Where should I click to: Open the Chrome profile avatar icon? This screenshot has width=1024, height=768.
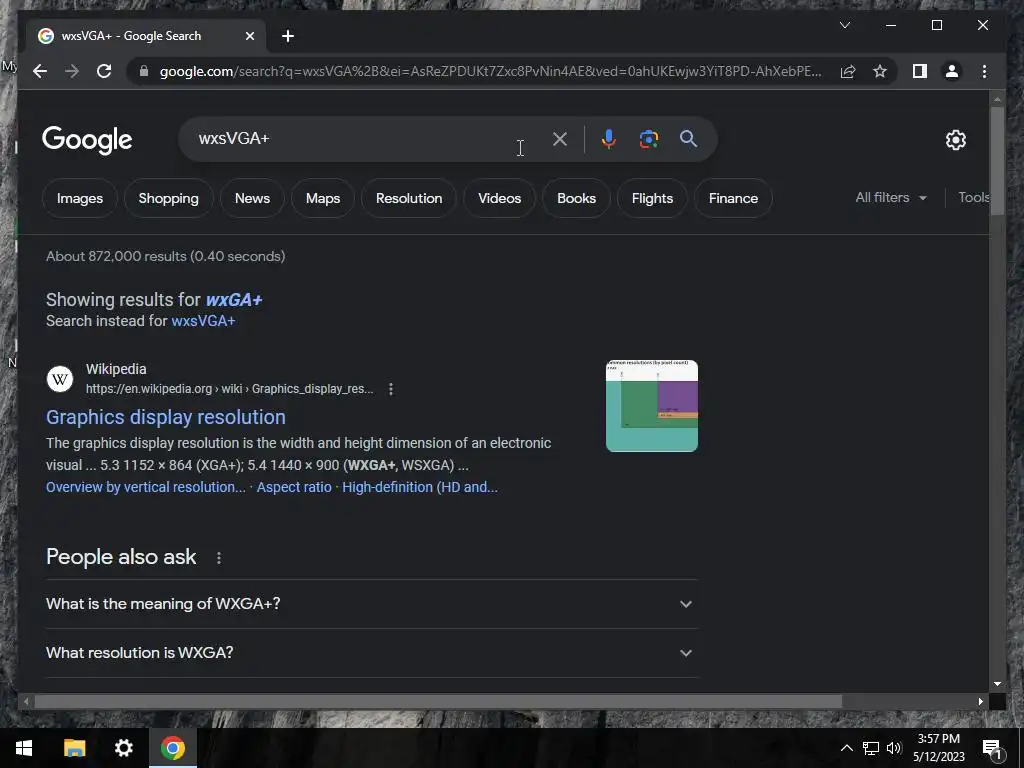[952, 71]
